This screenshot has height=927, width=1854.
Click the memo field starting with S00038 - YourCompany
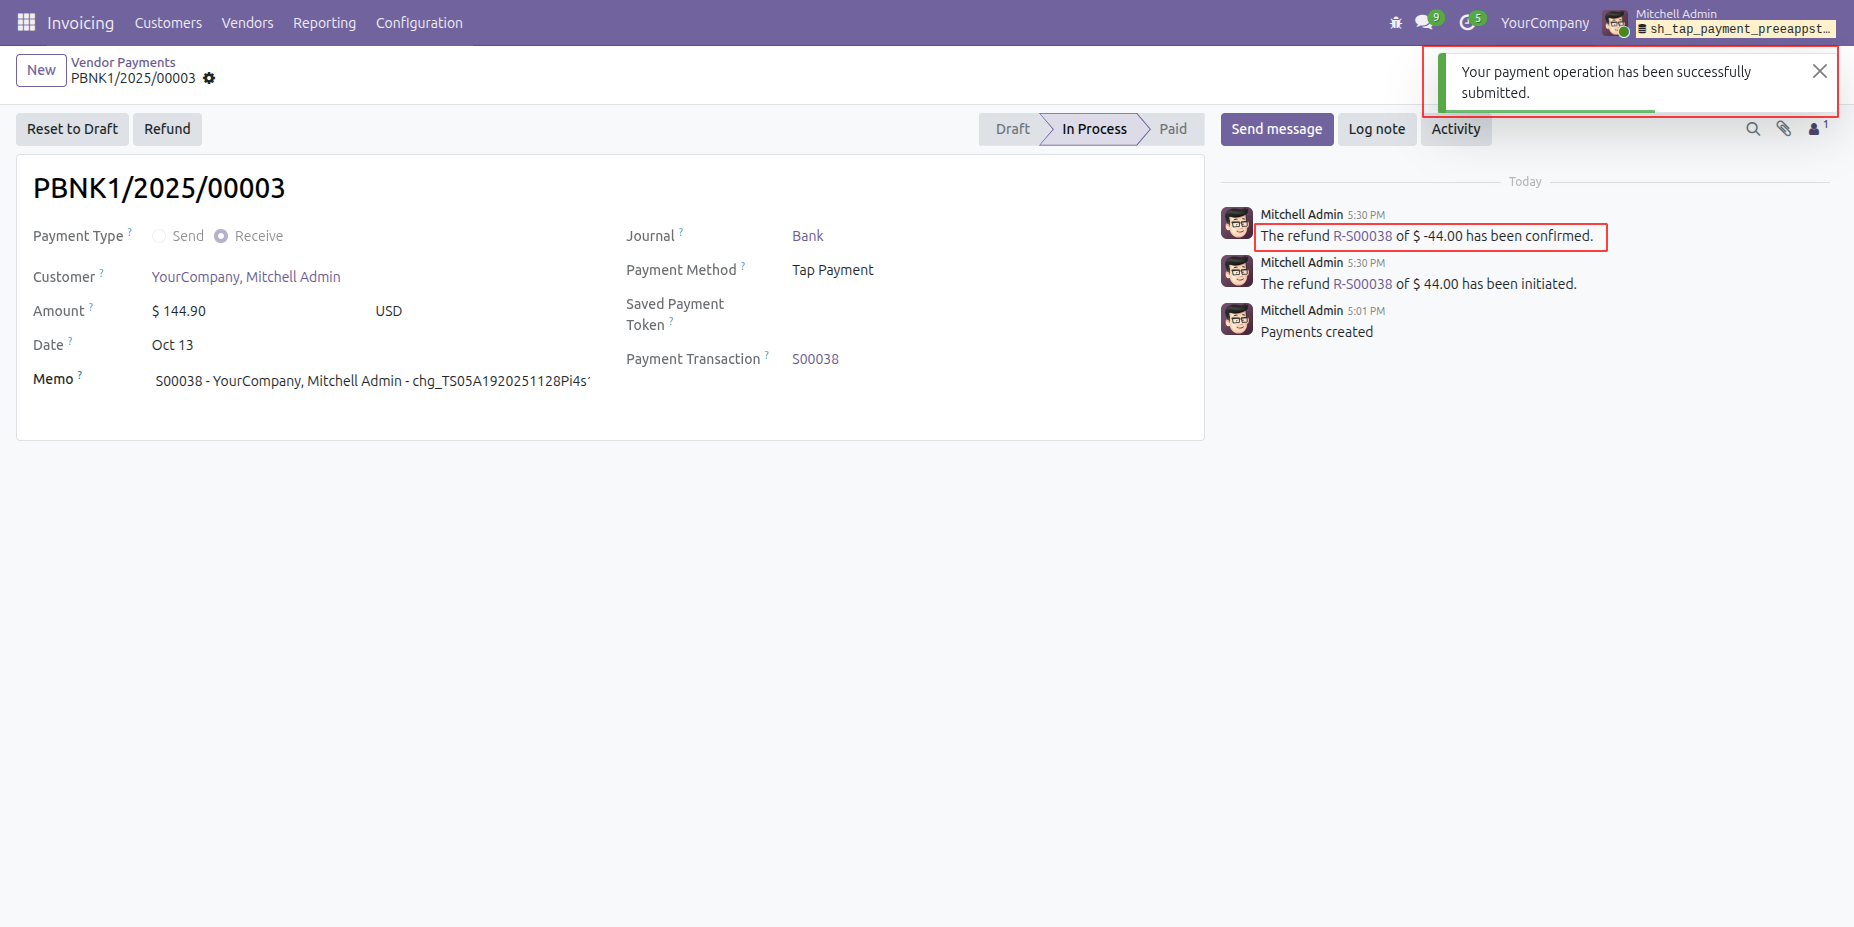tap(372, 381)
